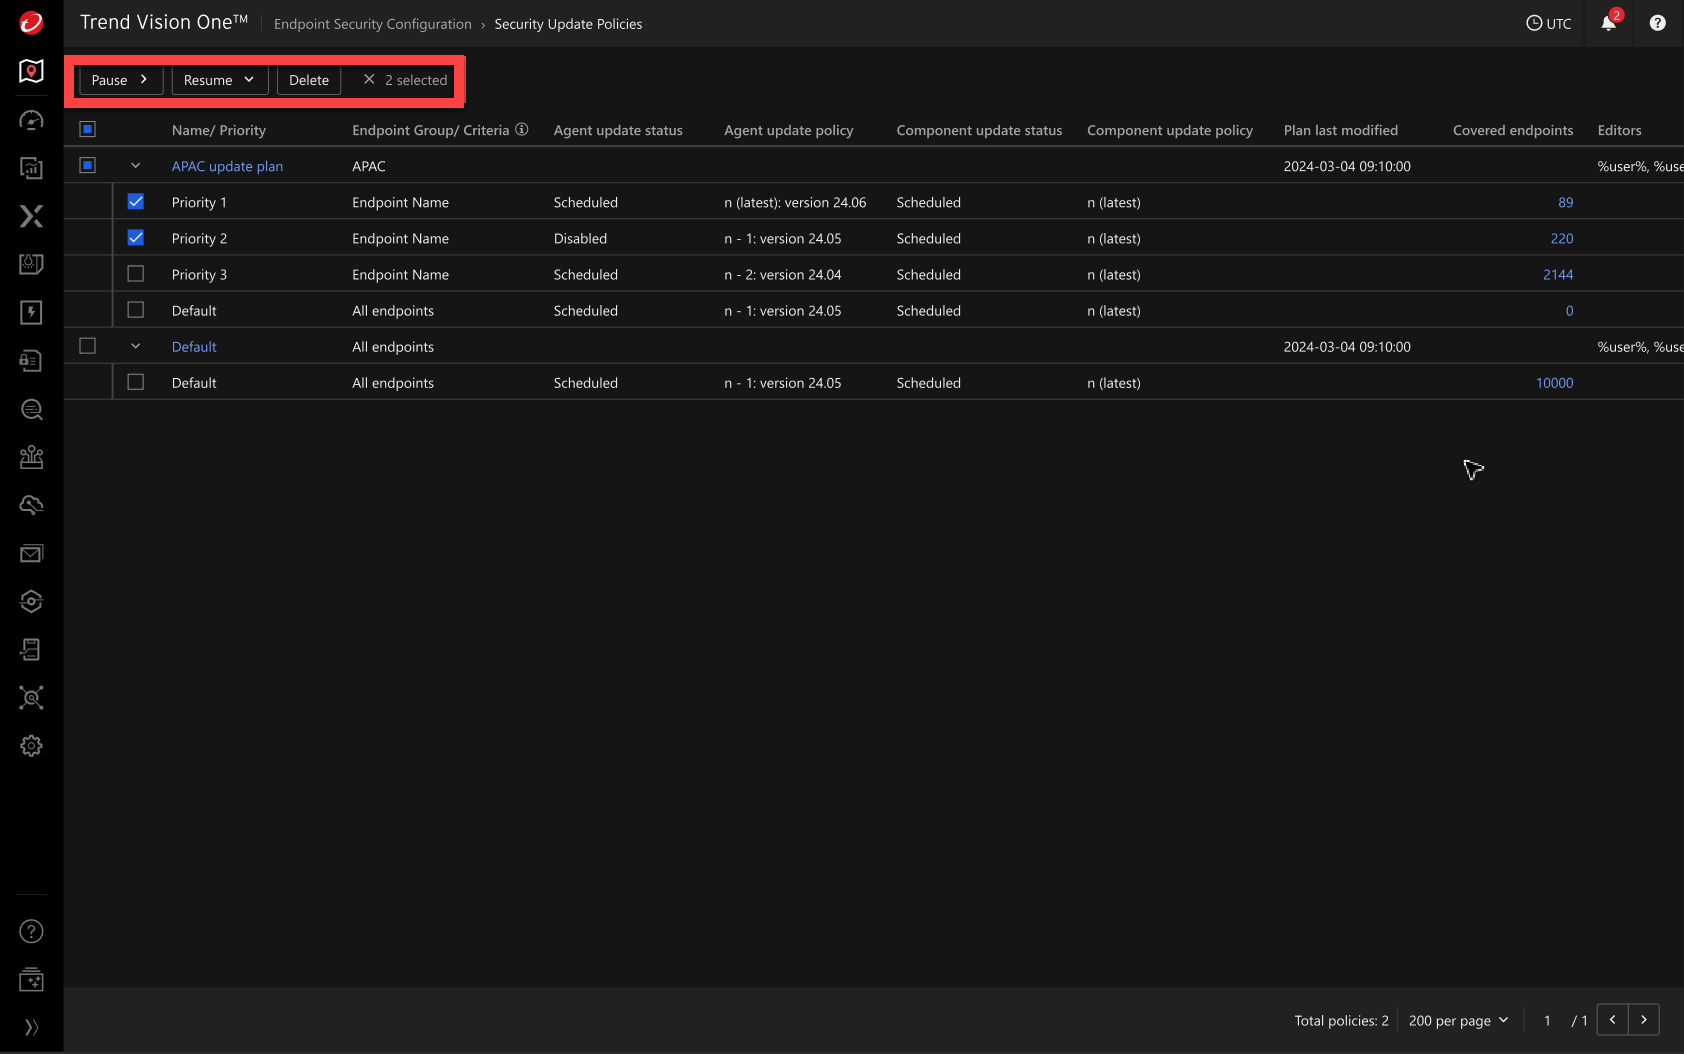Open the Resume dropdown
The height and width of the screenshot is (1054, 1684).
[x=219, y=80]
